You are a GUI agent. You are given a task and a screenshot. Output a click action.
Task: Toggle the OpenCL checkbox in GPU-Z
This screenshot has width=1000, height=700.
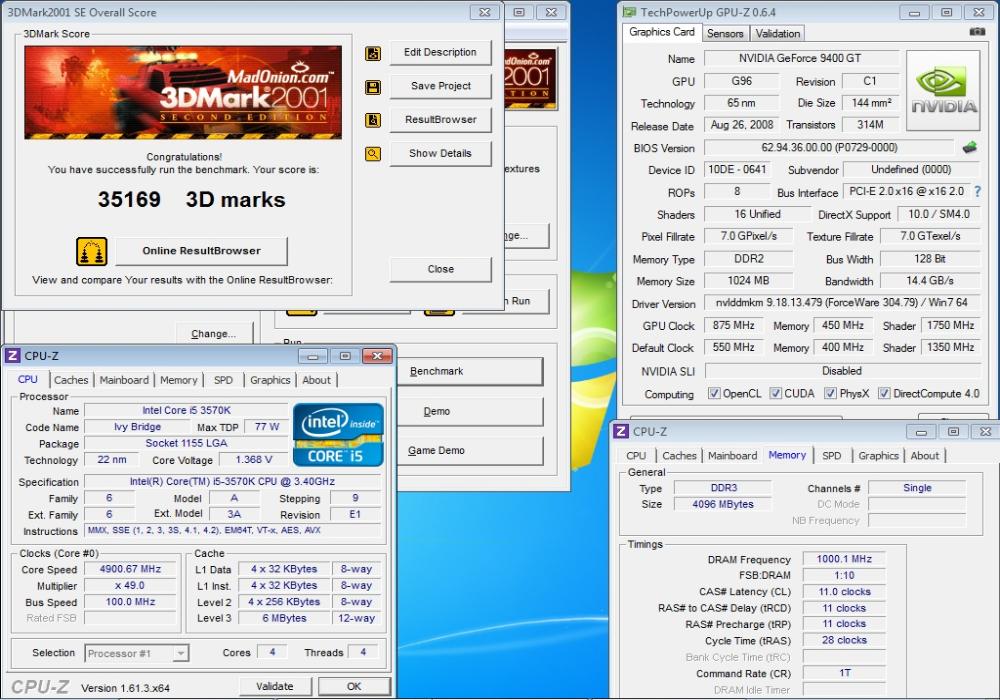(x=714, y=393)
